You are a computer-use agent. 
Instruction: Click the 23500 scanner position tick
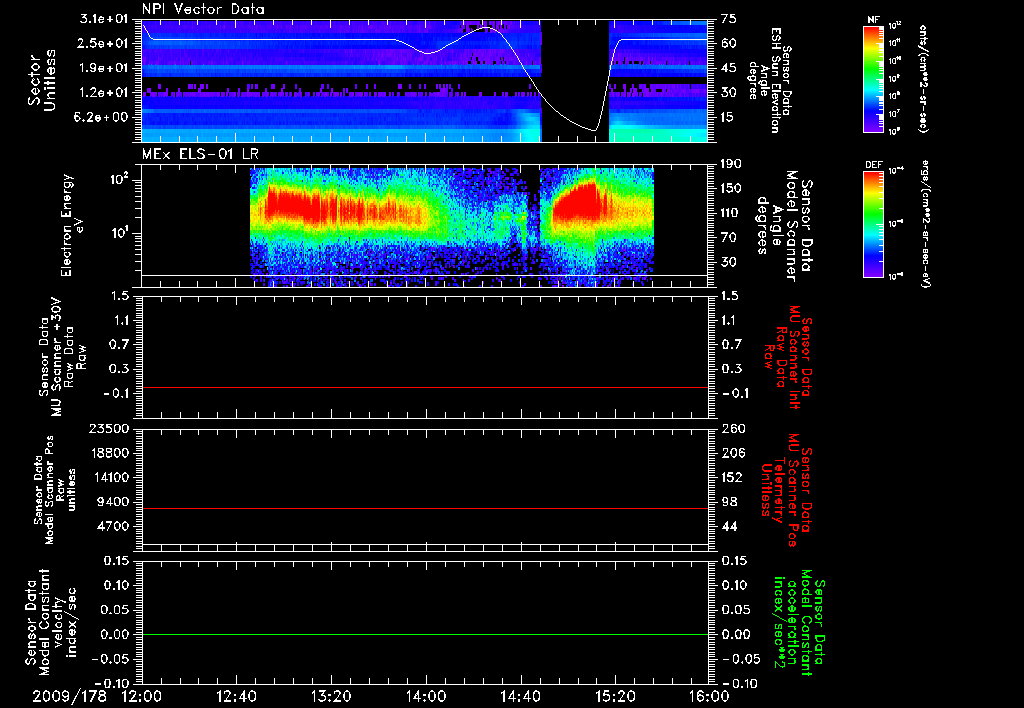coord(108,428)
